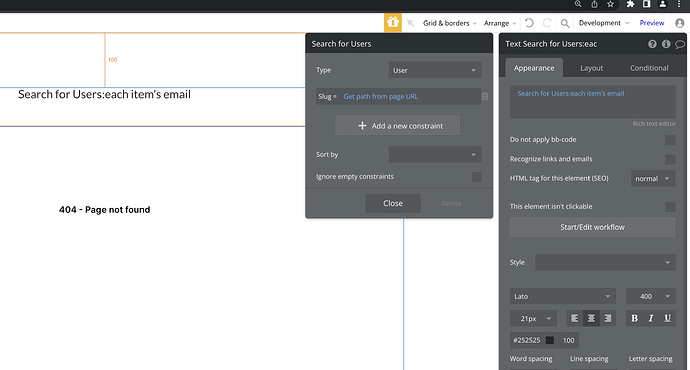Click Get path from page URL expression
This screenshot has width=690, height=370.
tap(381, 96)
